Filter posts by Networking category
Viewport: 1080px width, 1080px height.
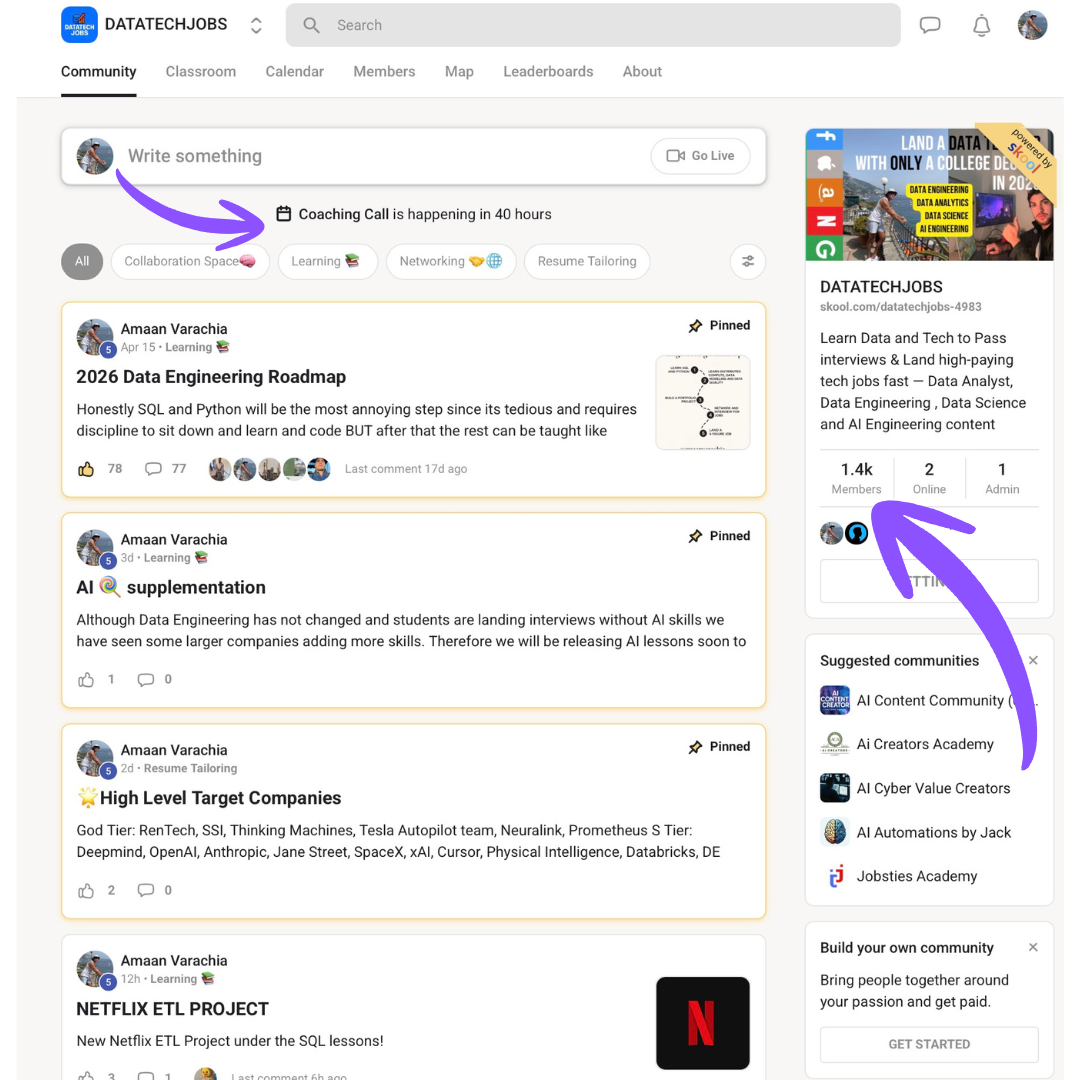point(451,262)
